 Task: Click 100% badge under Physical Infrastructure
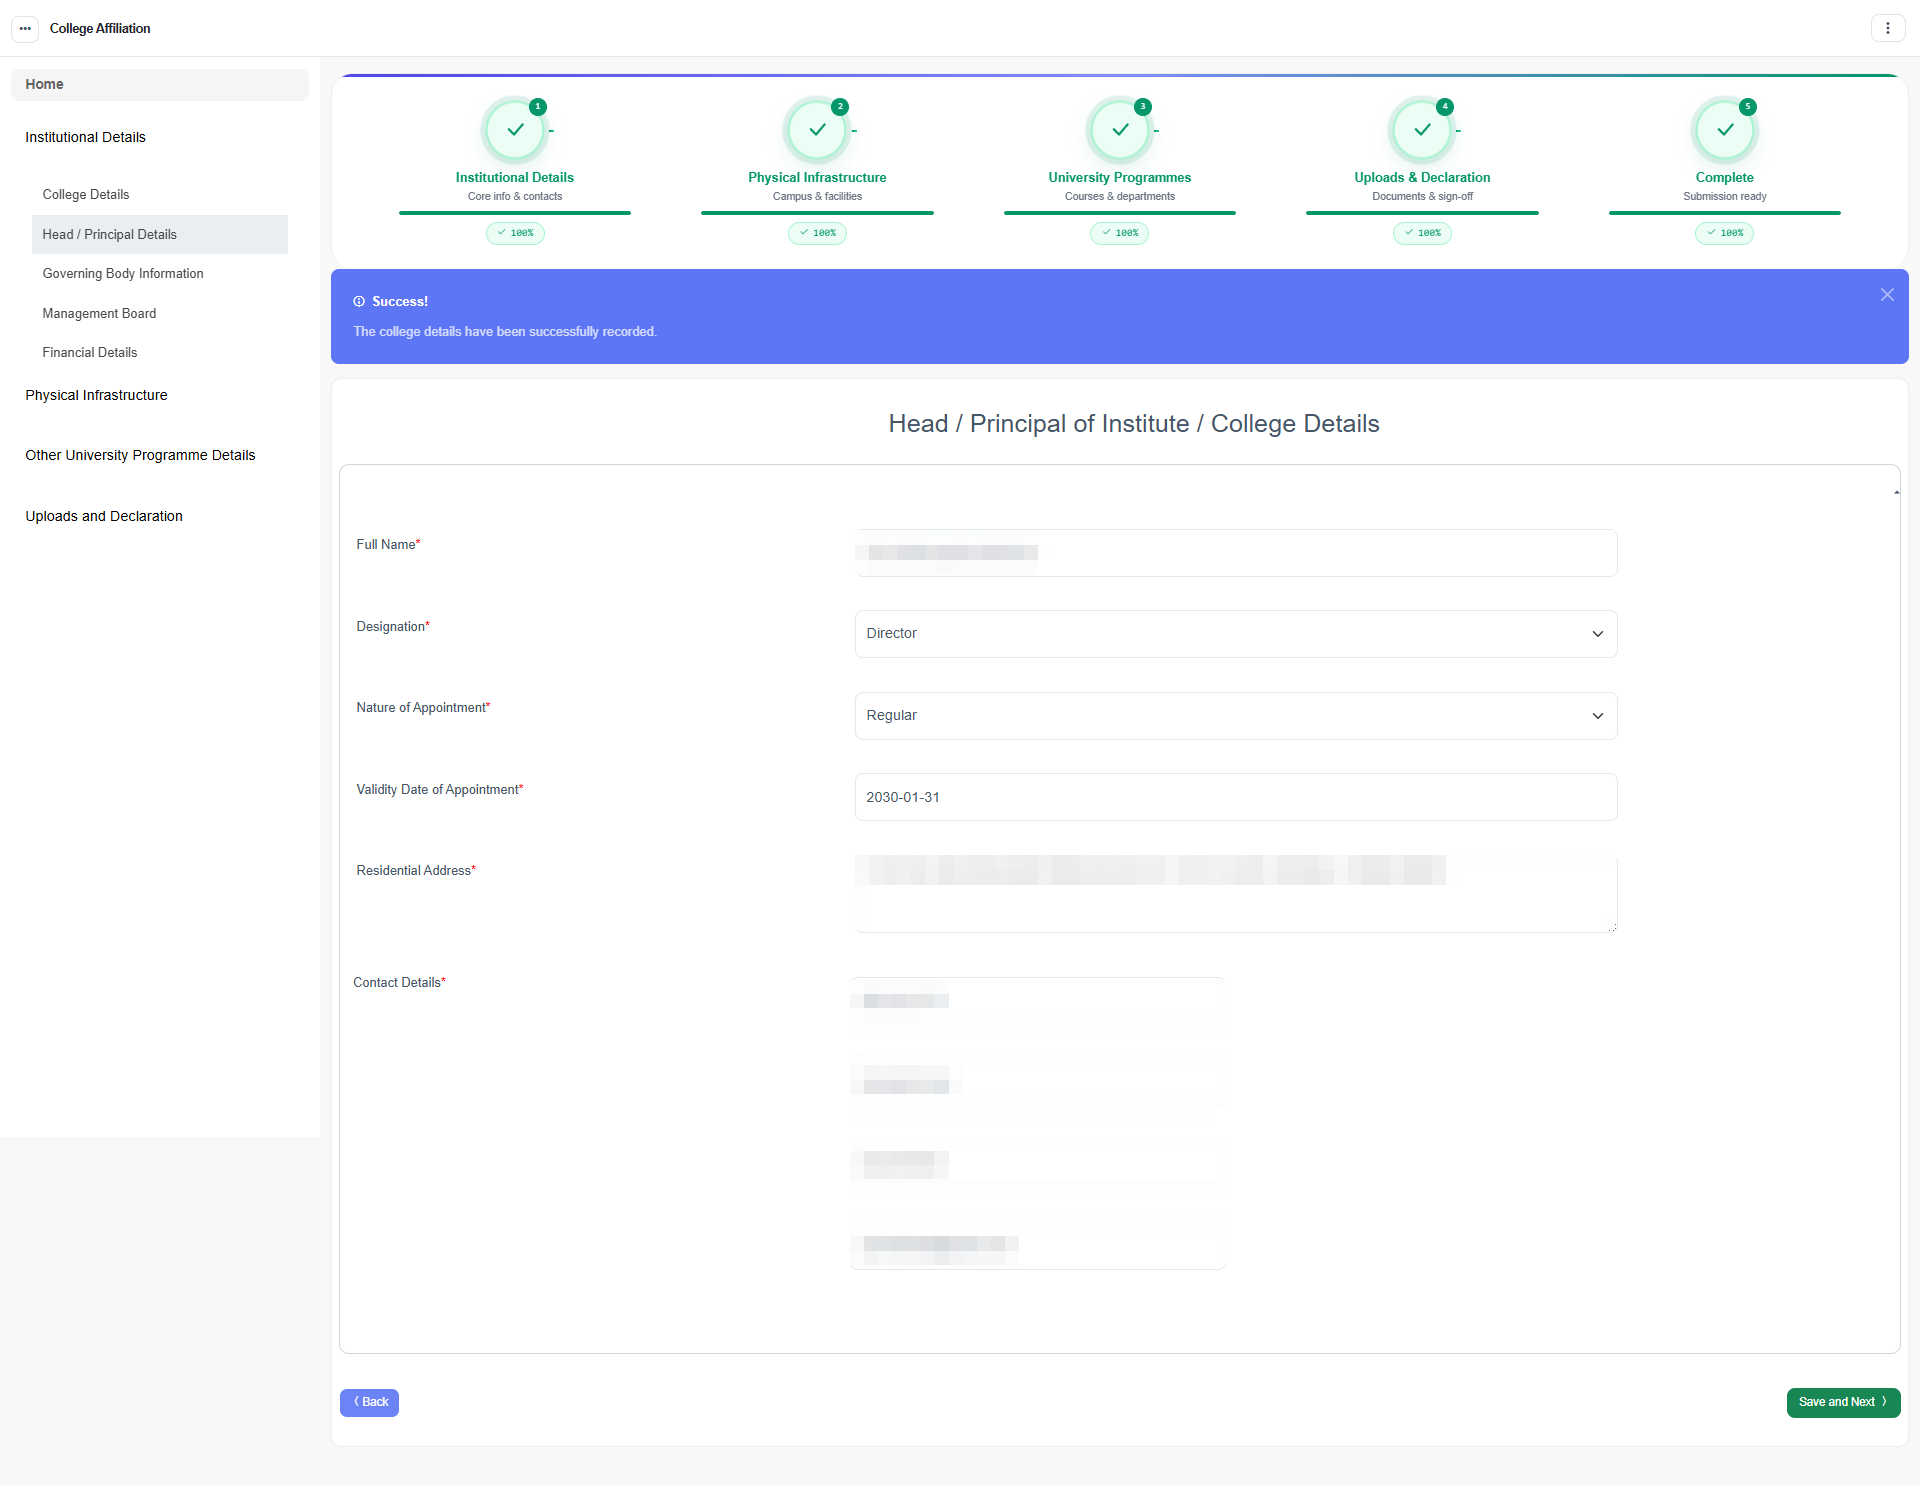817,233
